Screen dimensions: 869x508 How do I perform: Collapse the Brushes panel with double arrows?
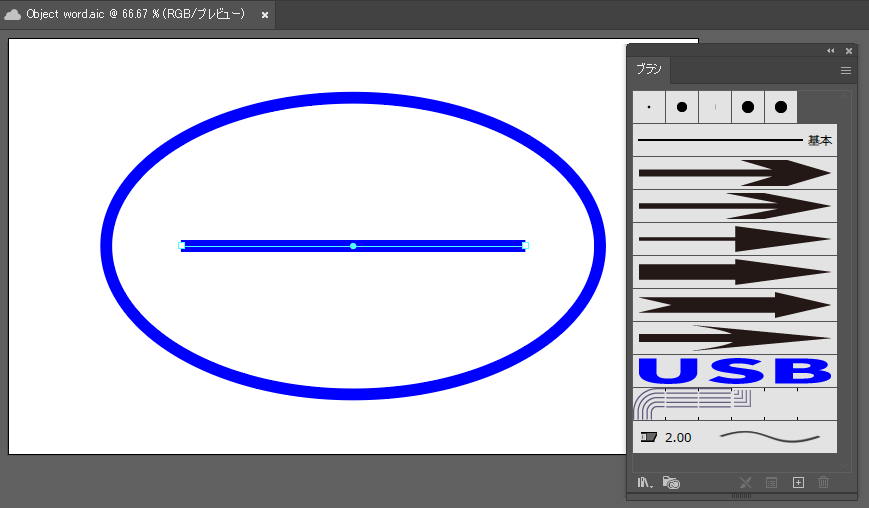click(830, 50)
